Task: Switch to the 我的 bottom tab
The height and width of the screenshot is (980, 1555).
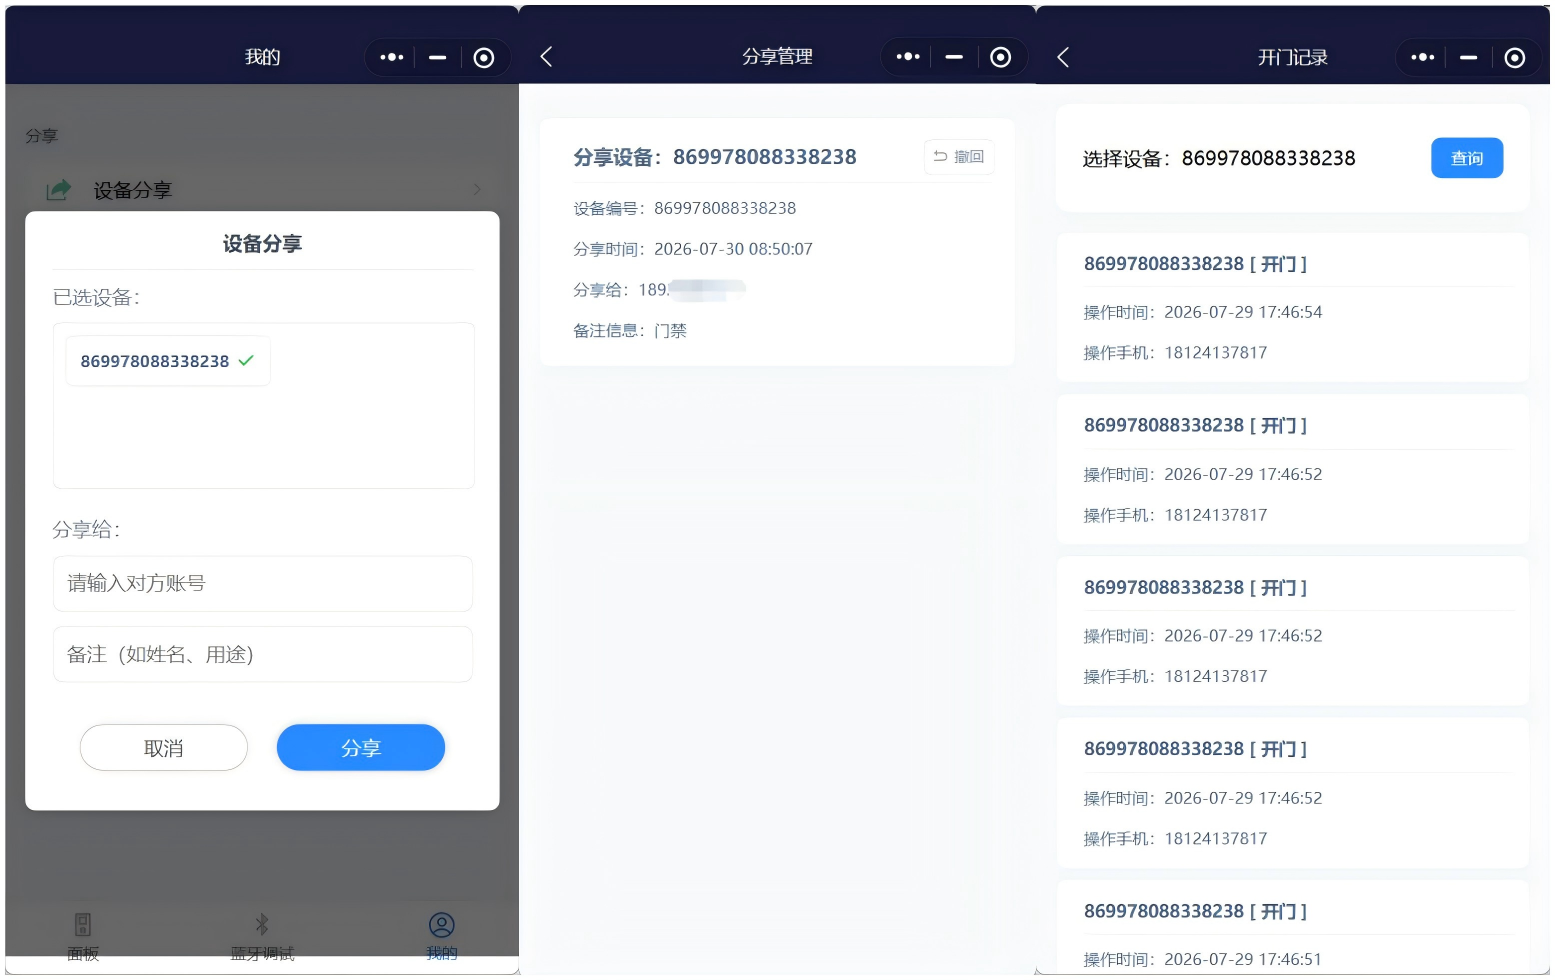Action: (x=442, y=937)
